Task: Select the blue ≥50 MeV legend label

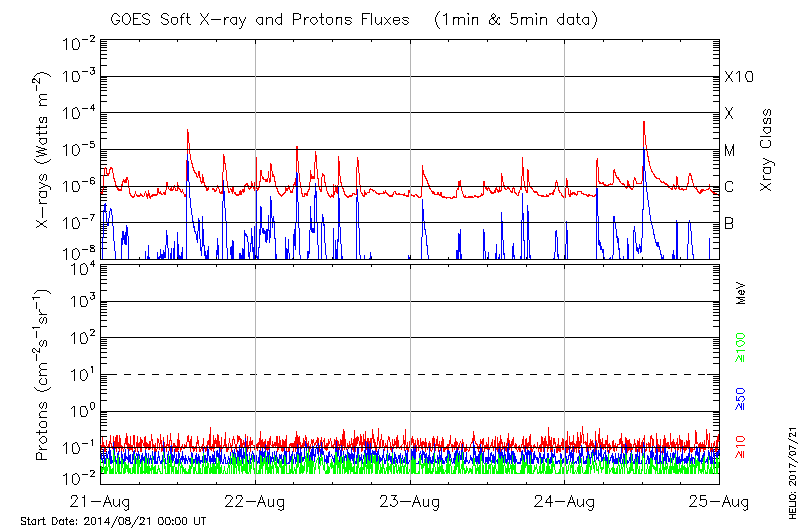Action: (742, 398)
